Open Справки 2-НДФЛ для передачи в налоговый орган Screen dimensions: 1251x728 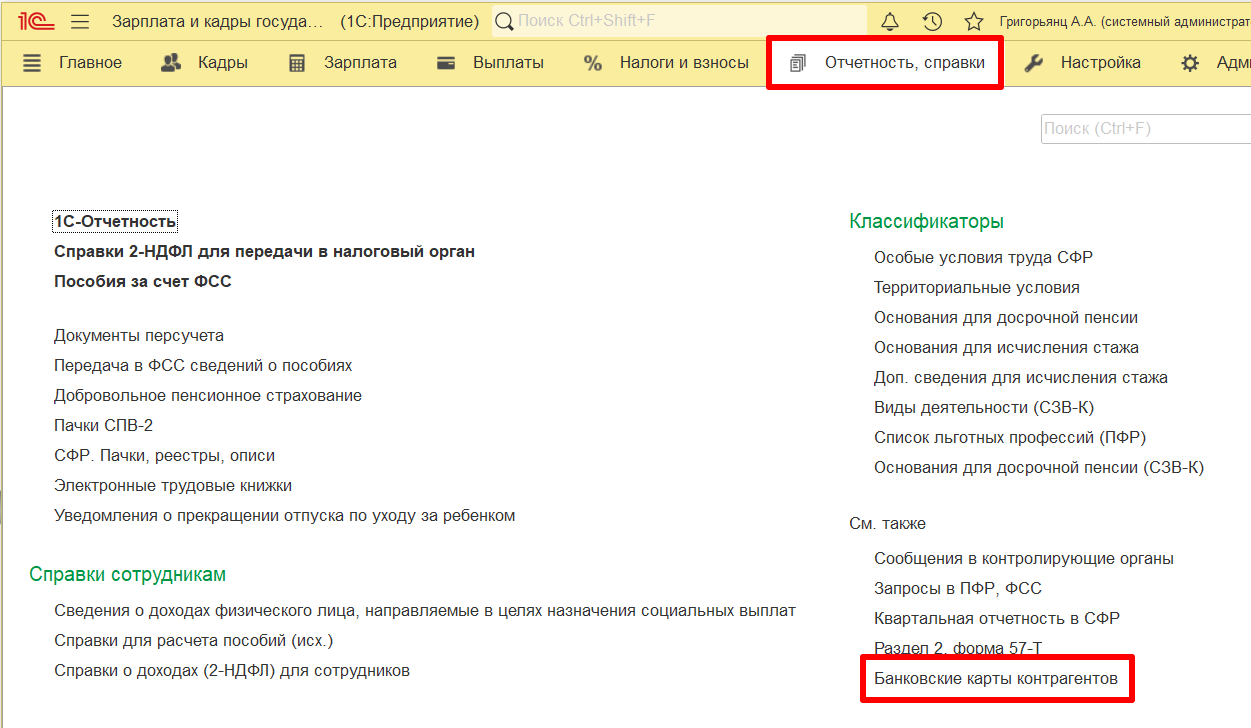(264, 252)
